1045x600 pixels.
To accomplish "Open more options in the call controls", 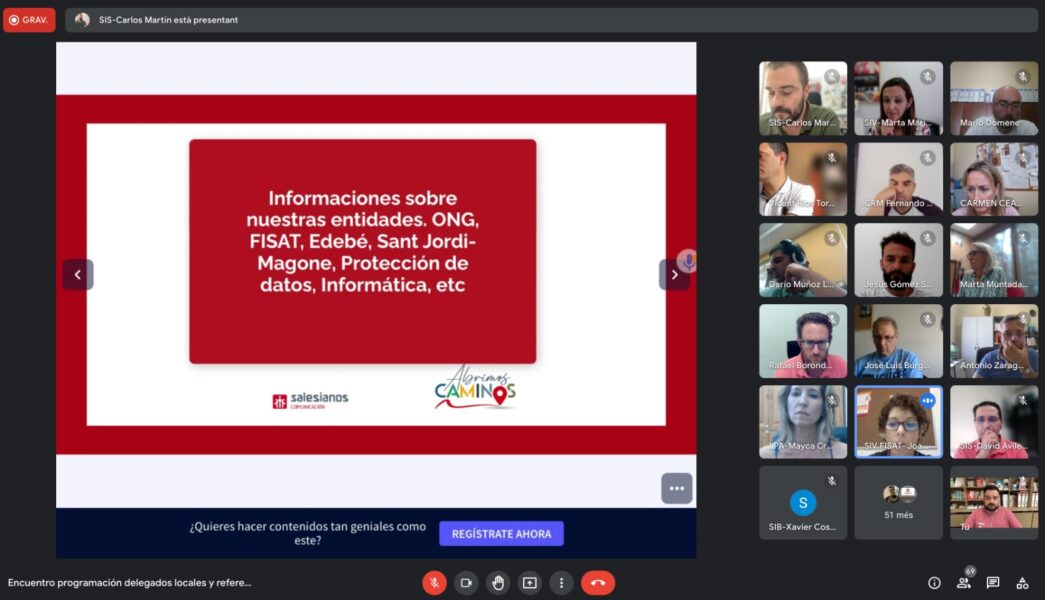I will click(x=561, y=583).
